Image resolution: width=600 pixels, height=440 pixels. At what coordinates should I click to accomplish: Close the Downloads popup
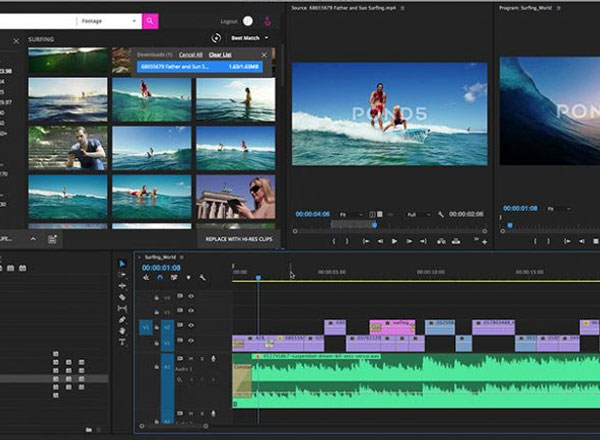point(264,55)
